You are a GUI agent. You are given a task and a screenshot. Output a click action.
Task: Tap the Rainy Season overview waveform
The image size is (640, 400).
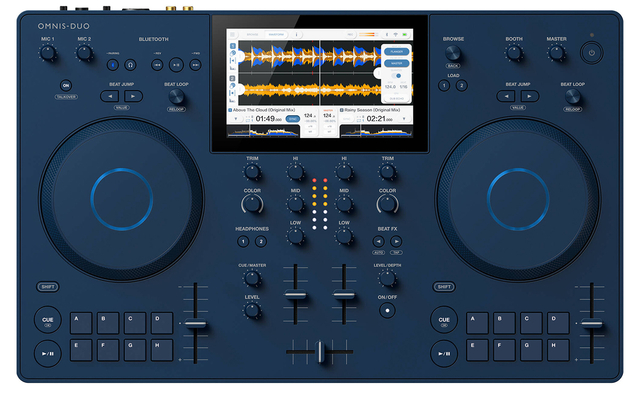[376, 131]
